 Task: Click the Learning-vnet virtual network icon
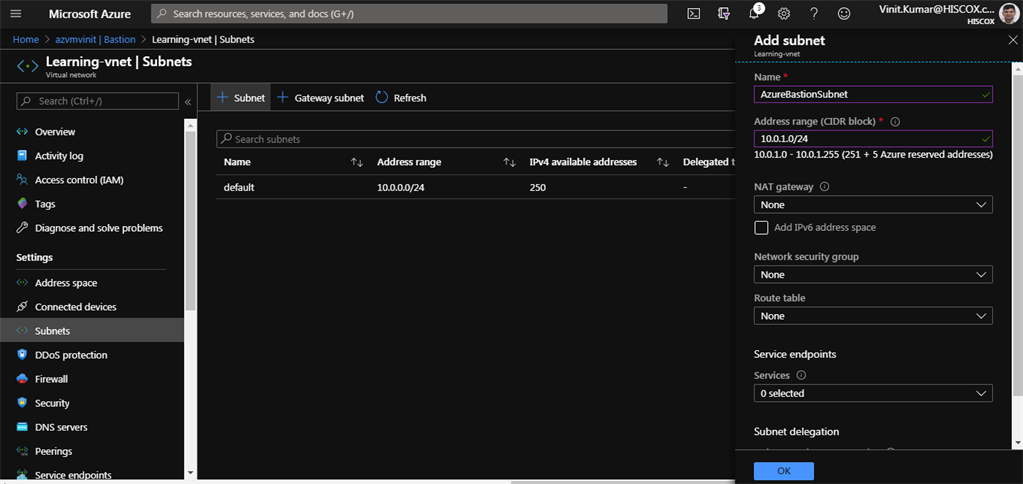pyautogui.click(x=27, y=66)
